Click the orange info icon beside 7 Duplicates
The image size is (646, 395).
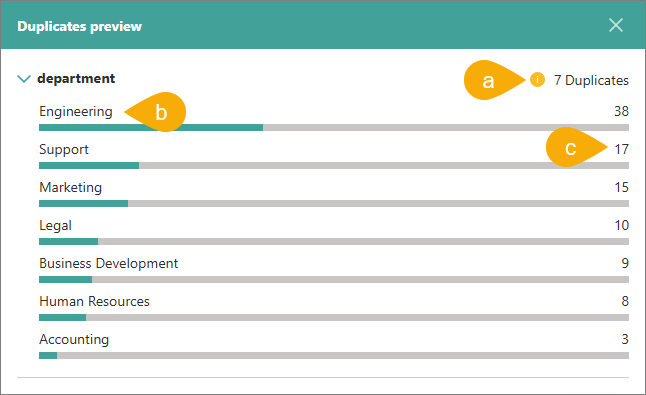[x=537, y=79]
